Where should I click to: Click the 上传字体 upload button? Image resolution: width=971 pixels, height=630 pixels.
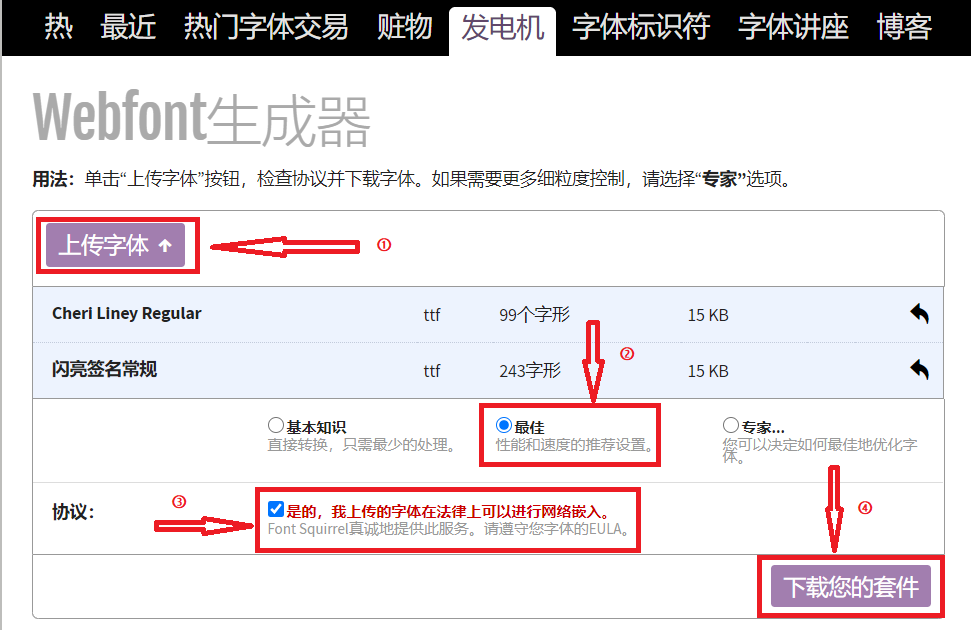coord(116,245)
